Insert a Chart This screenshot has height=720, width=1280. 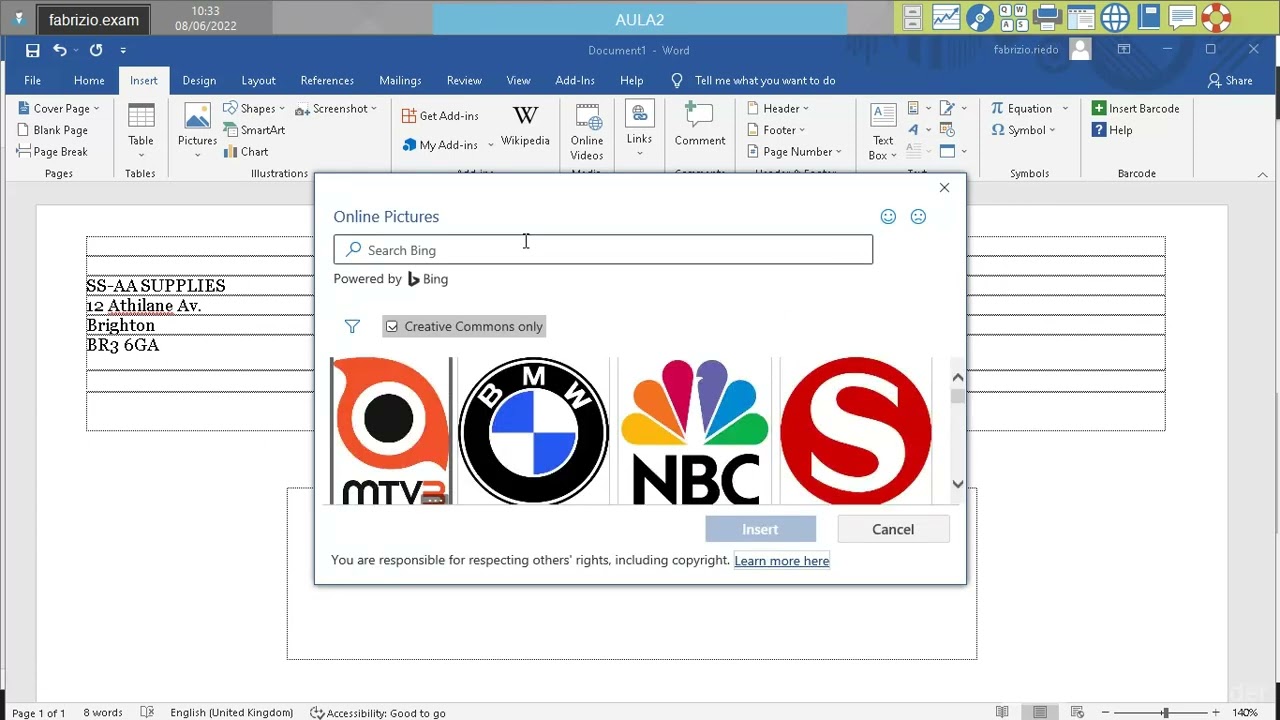(x=245, y=152)
